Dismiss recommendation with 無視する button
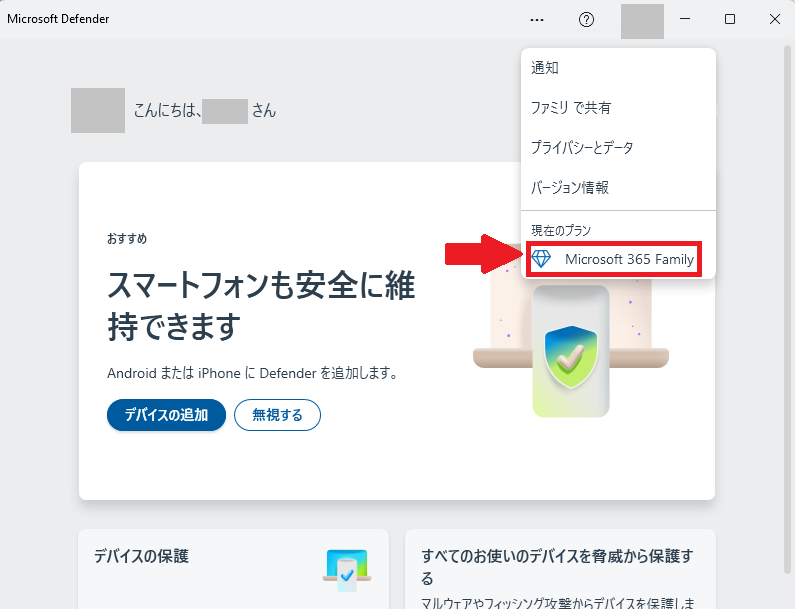This screenshot has width=795, height=609. point(277,415)
